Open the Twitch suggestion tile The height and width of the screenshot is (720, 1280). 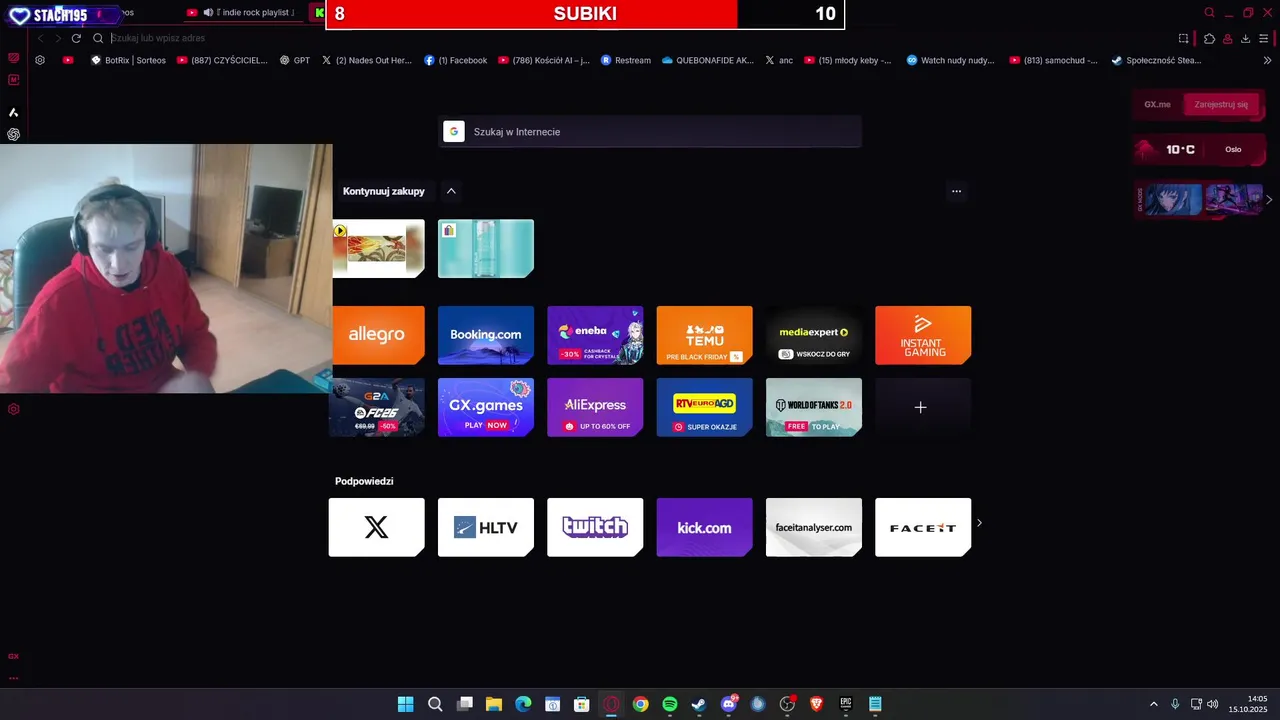(x=595, y=527)
